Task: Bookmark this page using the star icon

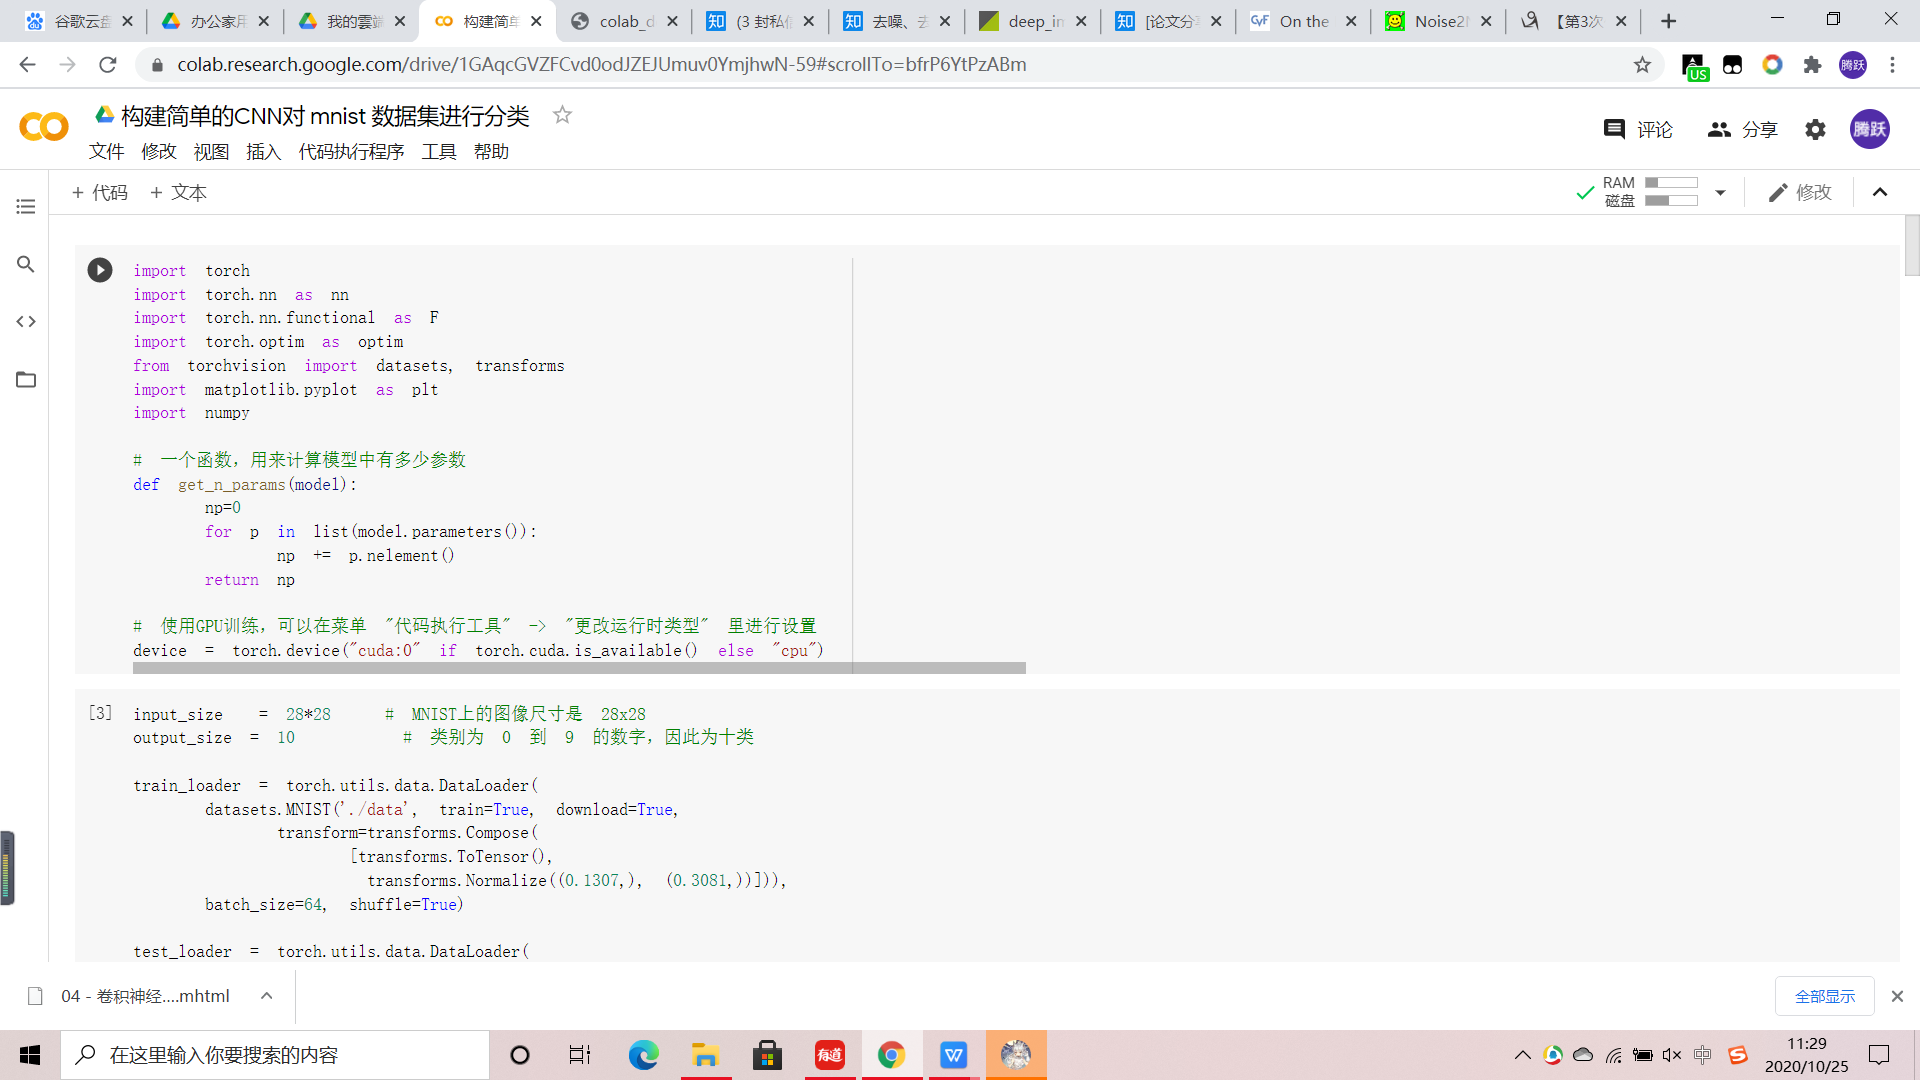Action: pyautogui.click(x=1642, y=65)
